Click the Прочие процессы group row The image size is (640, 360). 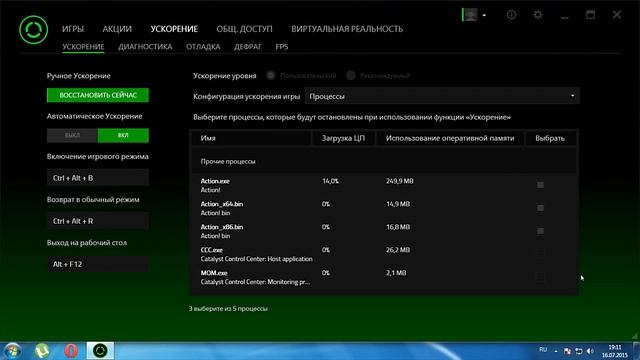pos(384,161)
